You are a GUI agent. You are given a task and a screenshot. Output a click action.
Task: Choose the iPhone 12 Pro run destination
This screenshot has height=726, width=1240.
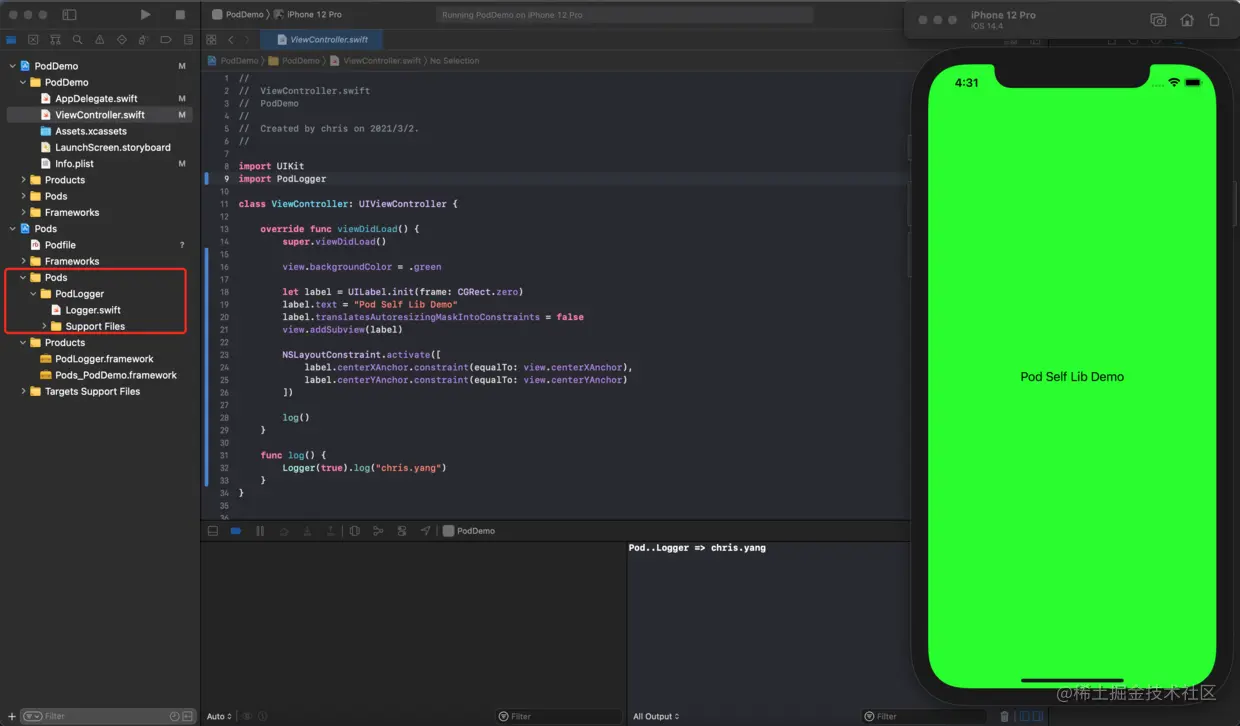tap(307, 15)
